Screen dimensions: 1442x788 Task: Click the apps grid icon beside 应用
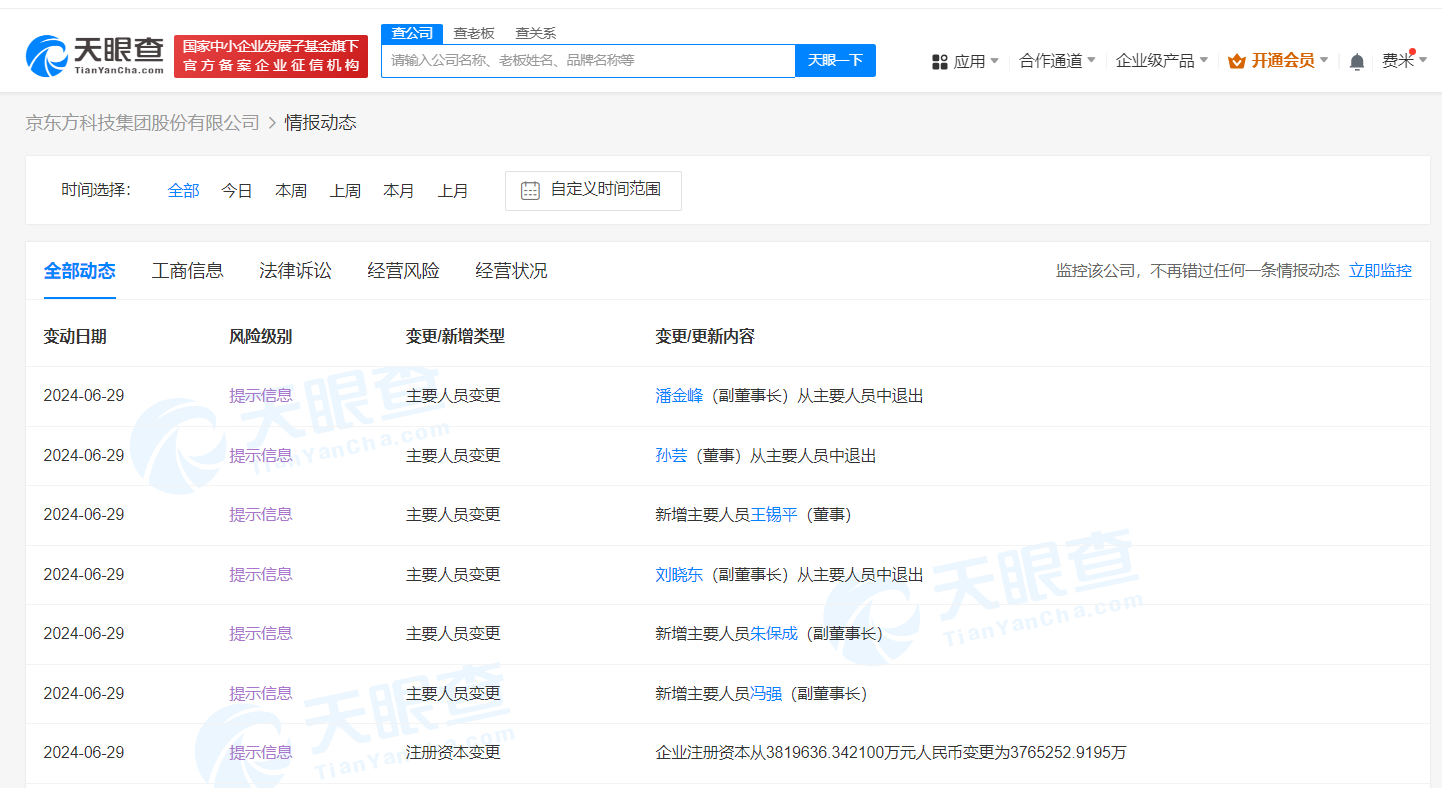[939, 60]
